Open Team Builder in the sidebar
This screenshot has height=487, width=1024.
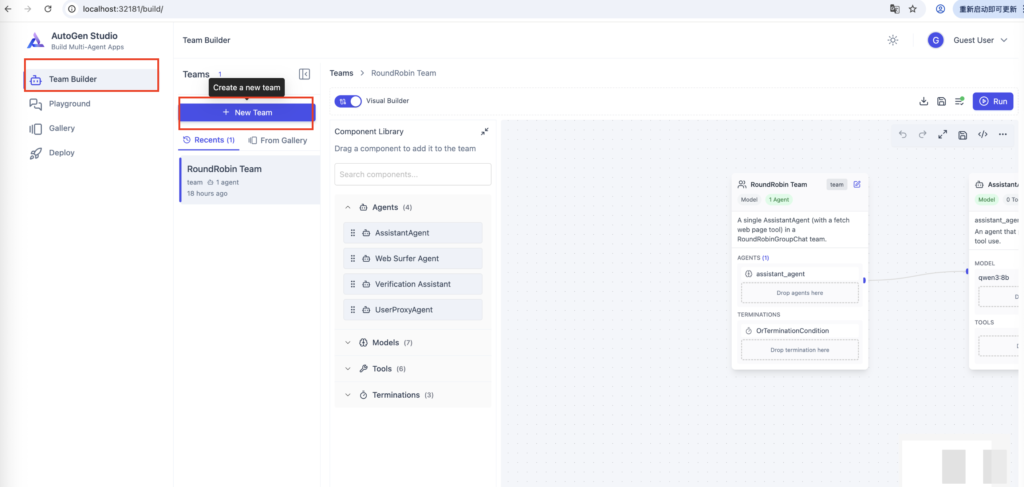click(91, 79)
